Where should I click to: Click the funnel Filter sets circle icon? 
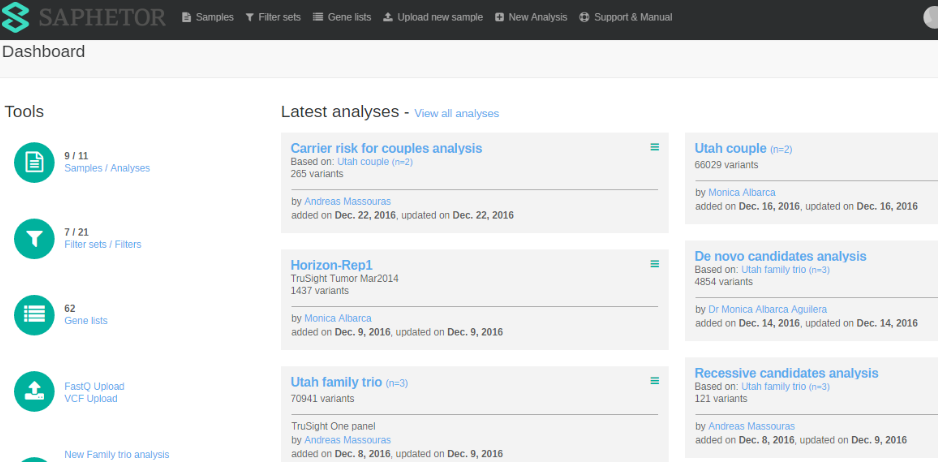[x=34, y=239]
